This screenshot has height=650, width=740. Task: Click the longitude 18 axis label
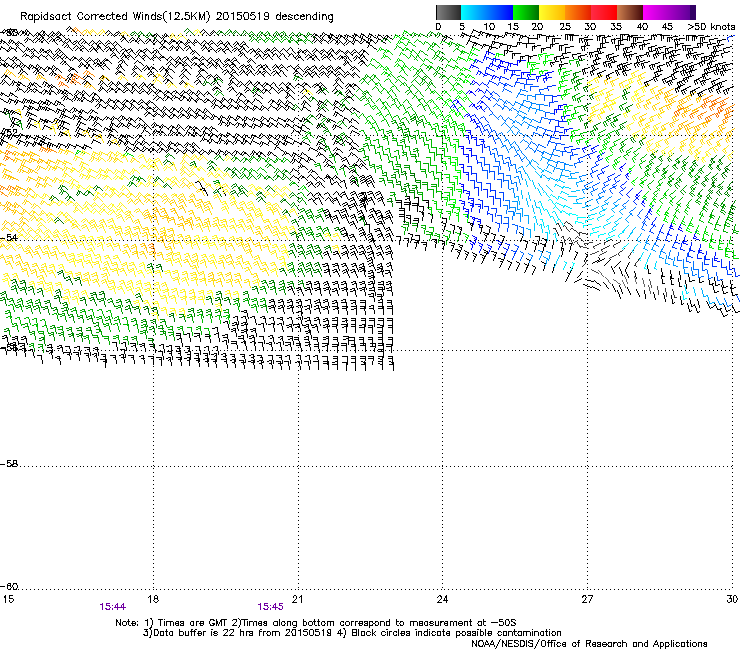(x=153, y=599)
